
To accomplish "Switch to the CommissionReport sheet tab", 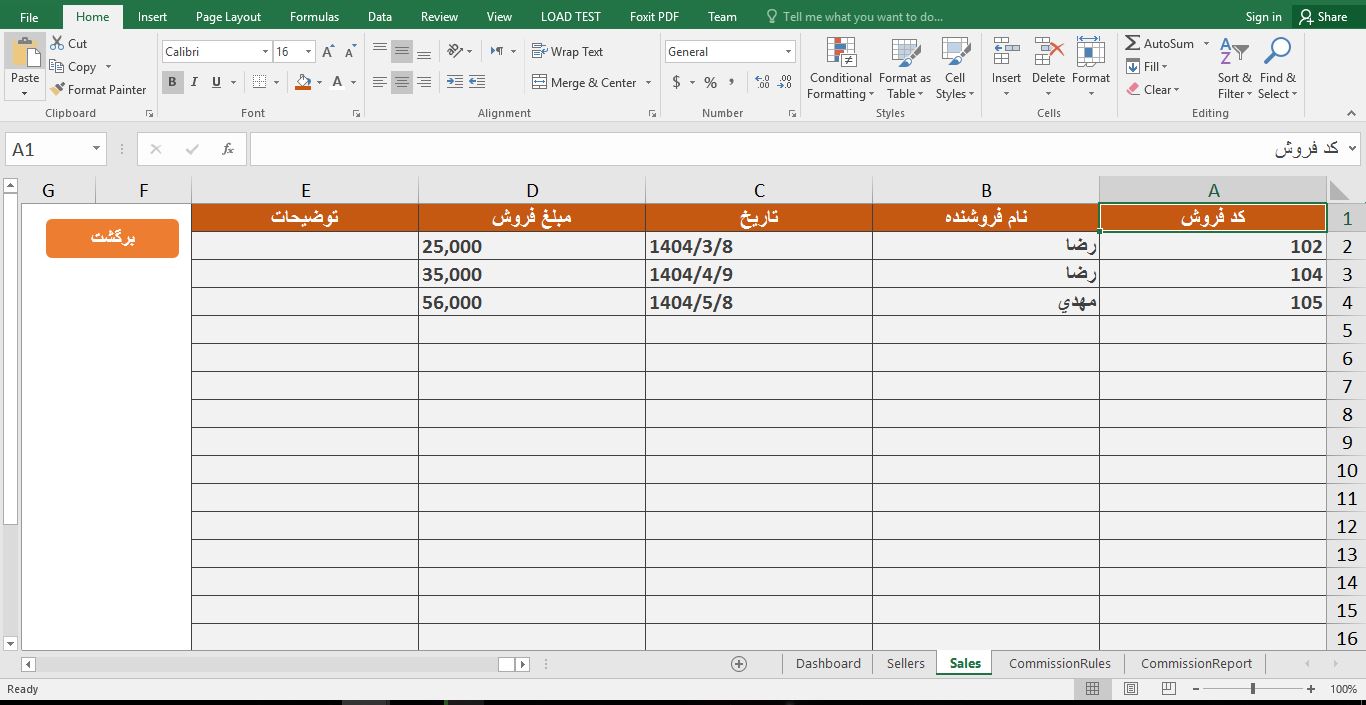I will tap(1196, 664).
